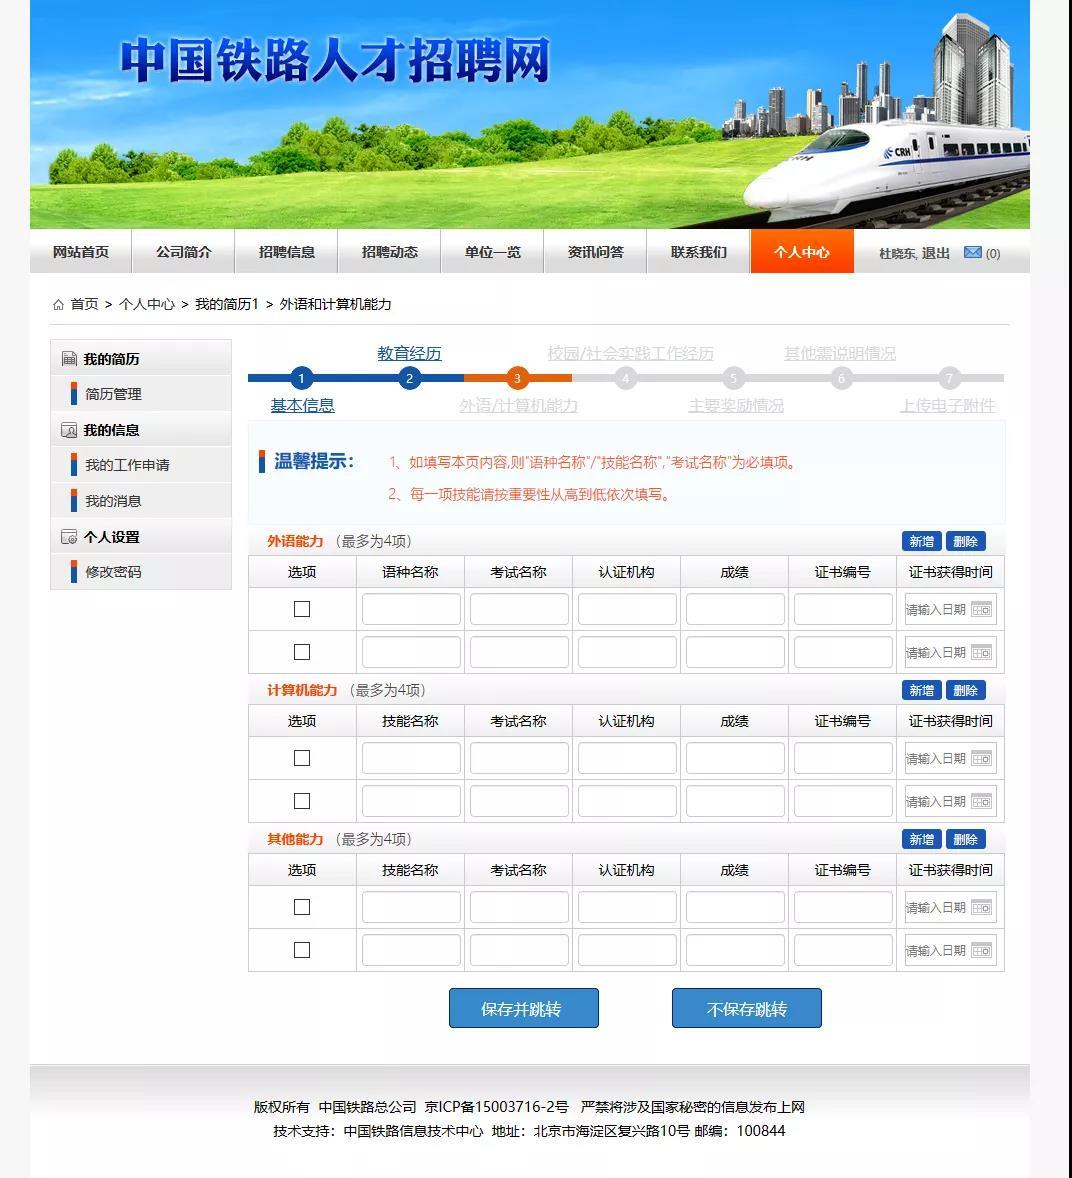Image resolution: width=1072 pixels, height=1178 pixels.
Task: Click 删除 button for 计算机能力 section
Action: tap(965, 690)
